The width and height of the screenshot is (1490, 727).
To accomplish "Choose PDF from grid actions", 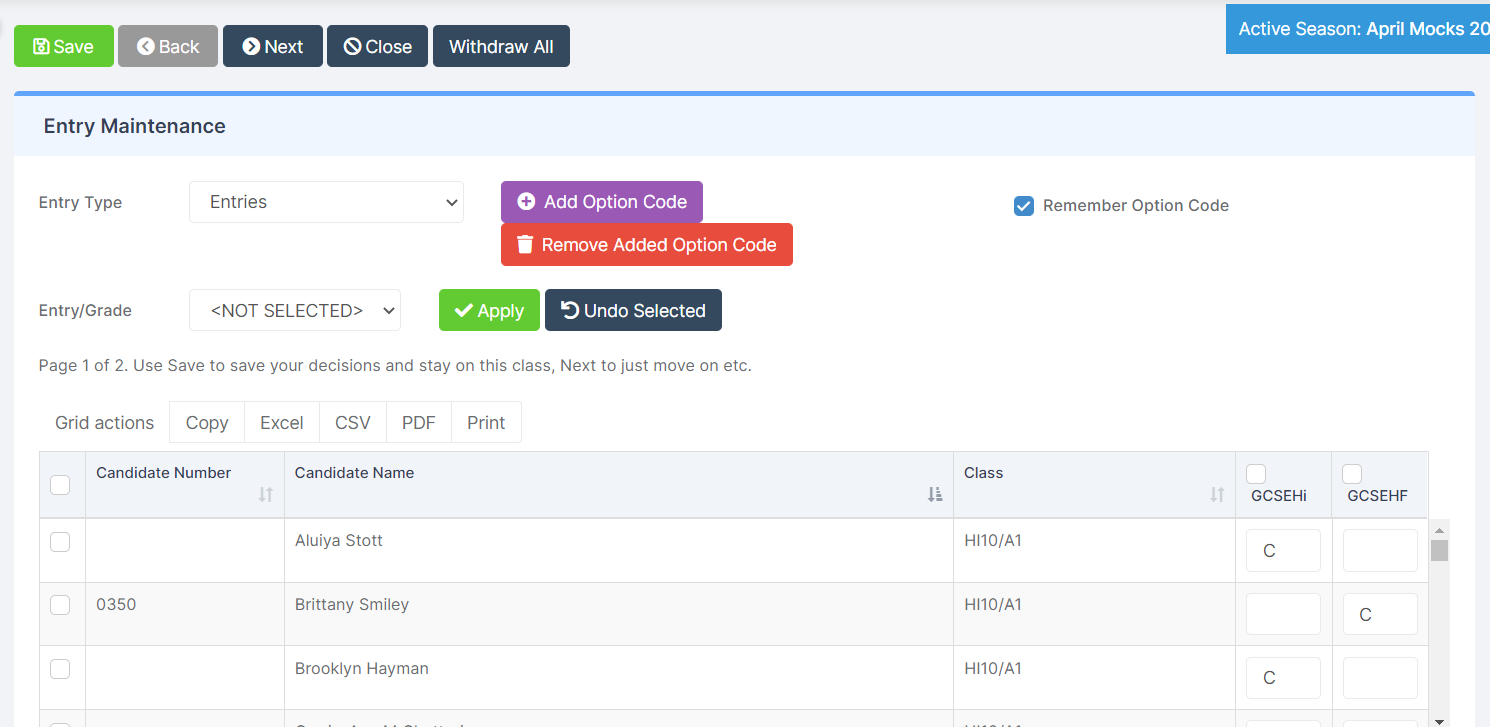I will coord(418,423).
